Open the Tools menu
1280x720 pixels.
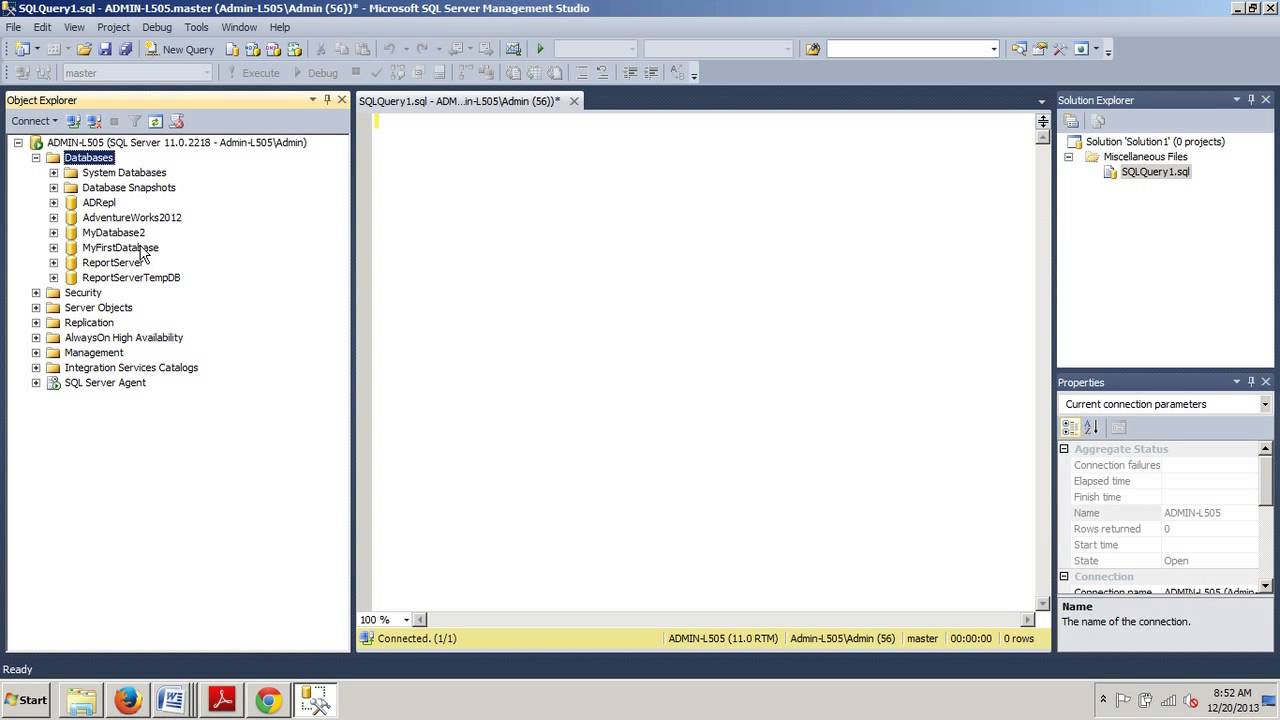(196, 27)
